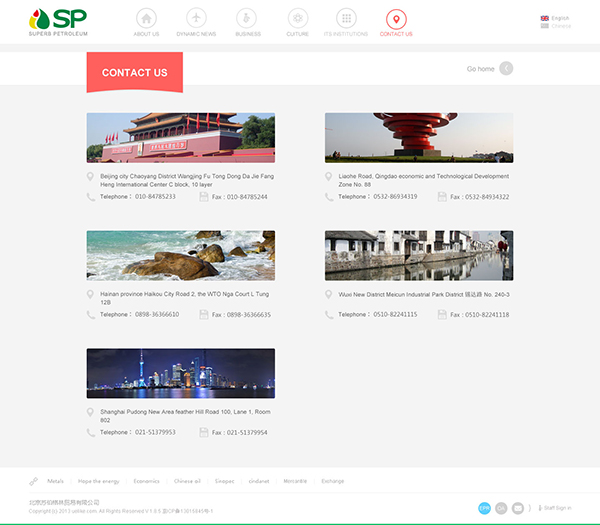
Task: Open the About Us home icon
Action: 146,19
